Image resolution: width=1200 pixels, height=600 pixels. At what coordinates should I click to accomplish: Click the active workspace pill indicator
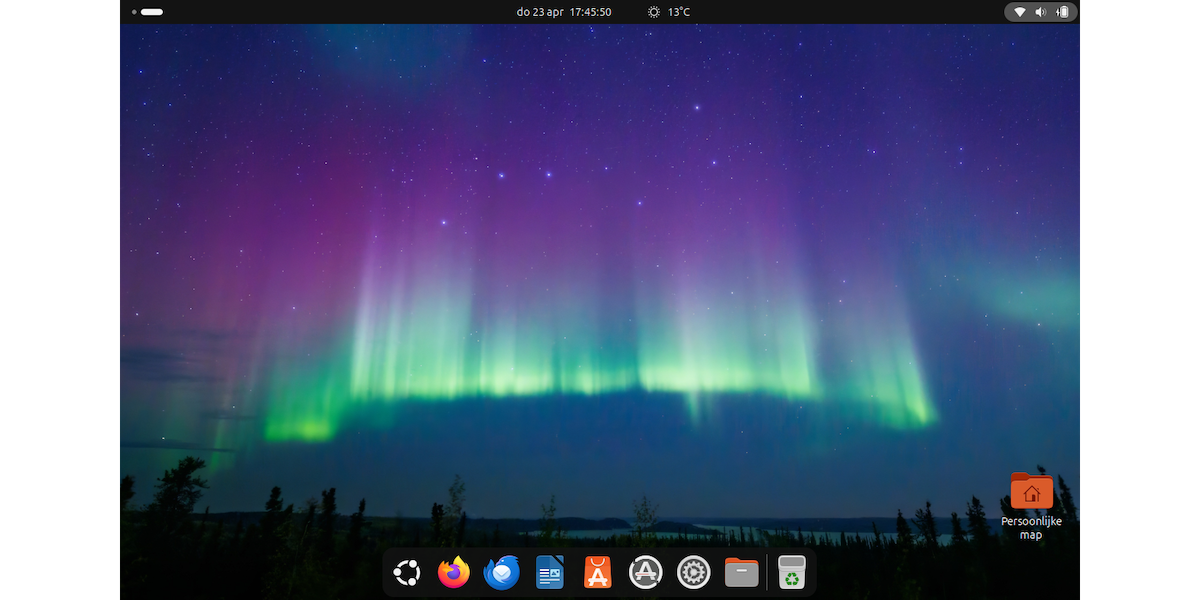(x=152, y=12)
